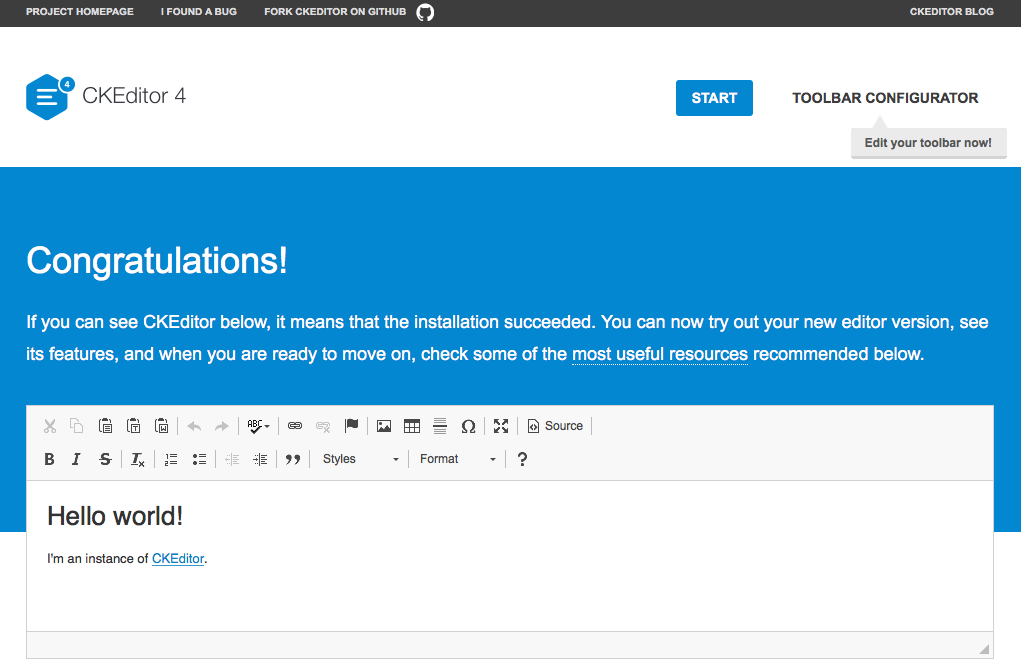This screenshot has width=1021, height=663.
Task: Insert a table with the Table icon
Action: pyautogui.click(x=412, y=426)
